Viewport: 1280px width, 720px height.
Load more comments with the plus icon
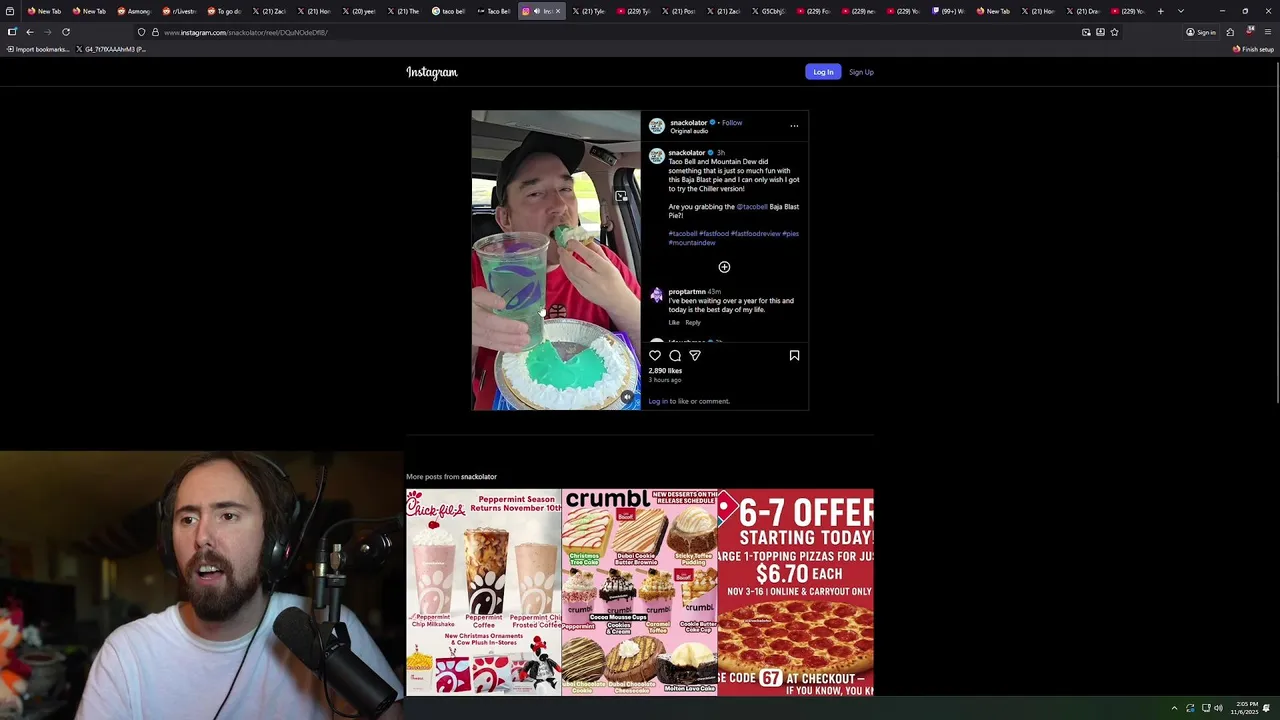[724, 267]
